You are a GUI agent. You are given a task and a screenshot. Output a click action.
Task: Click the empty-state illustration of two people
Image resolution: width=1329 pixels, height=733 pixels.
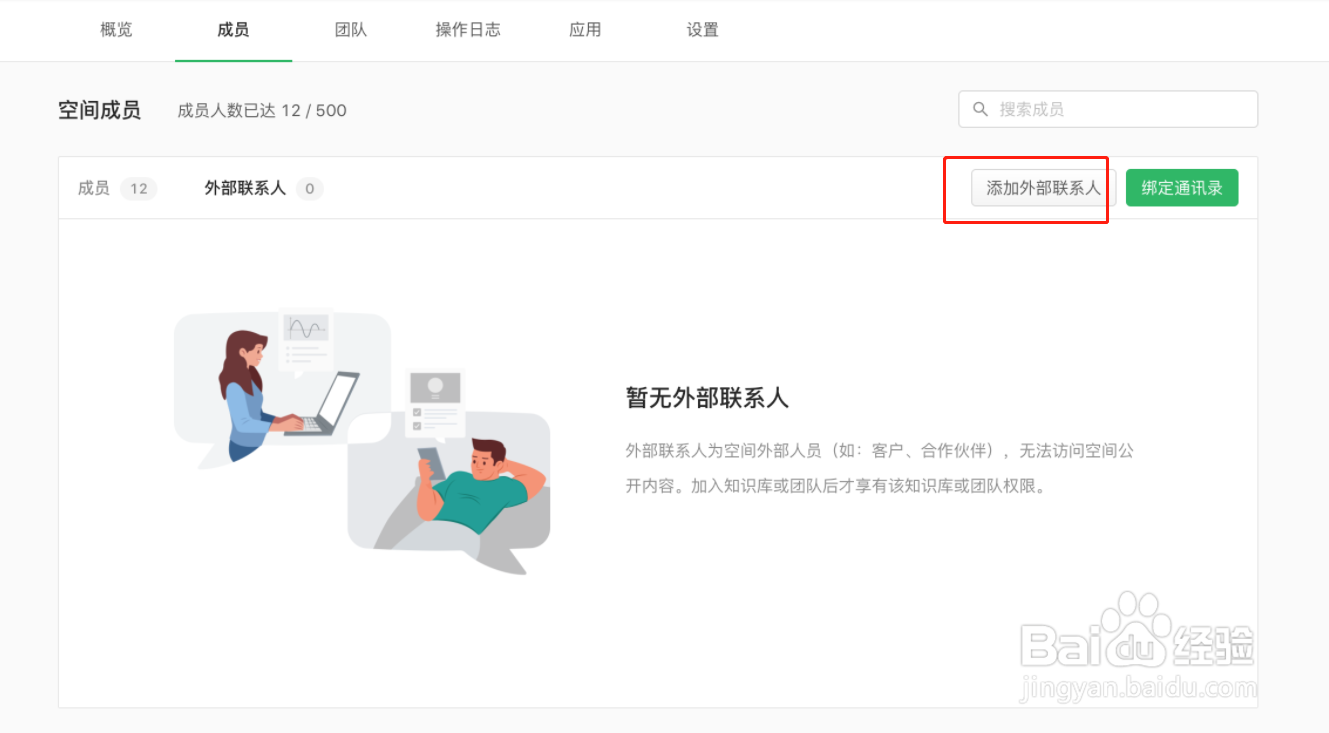tap(362, 442)
